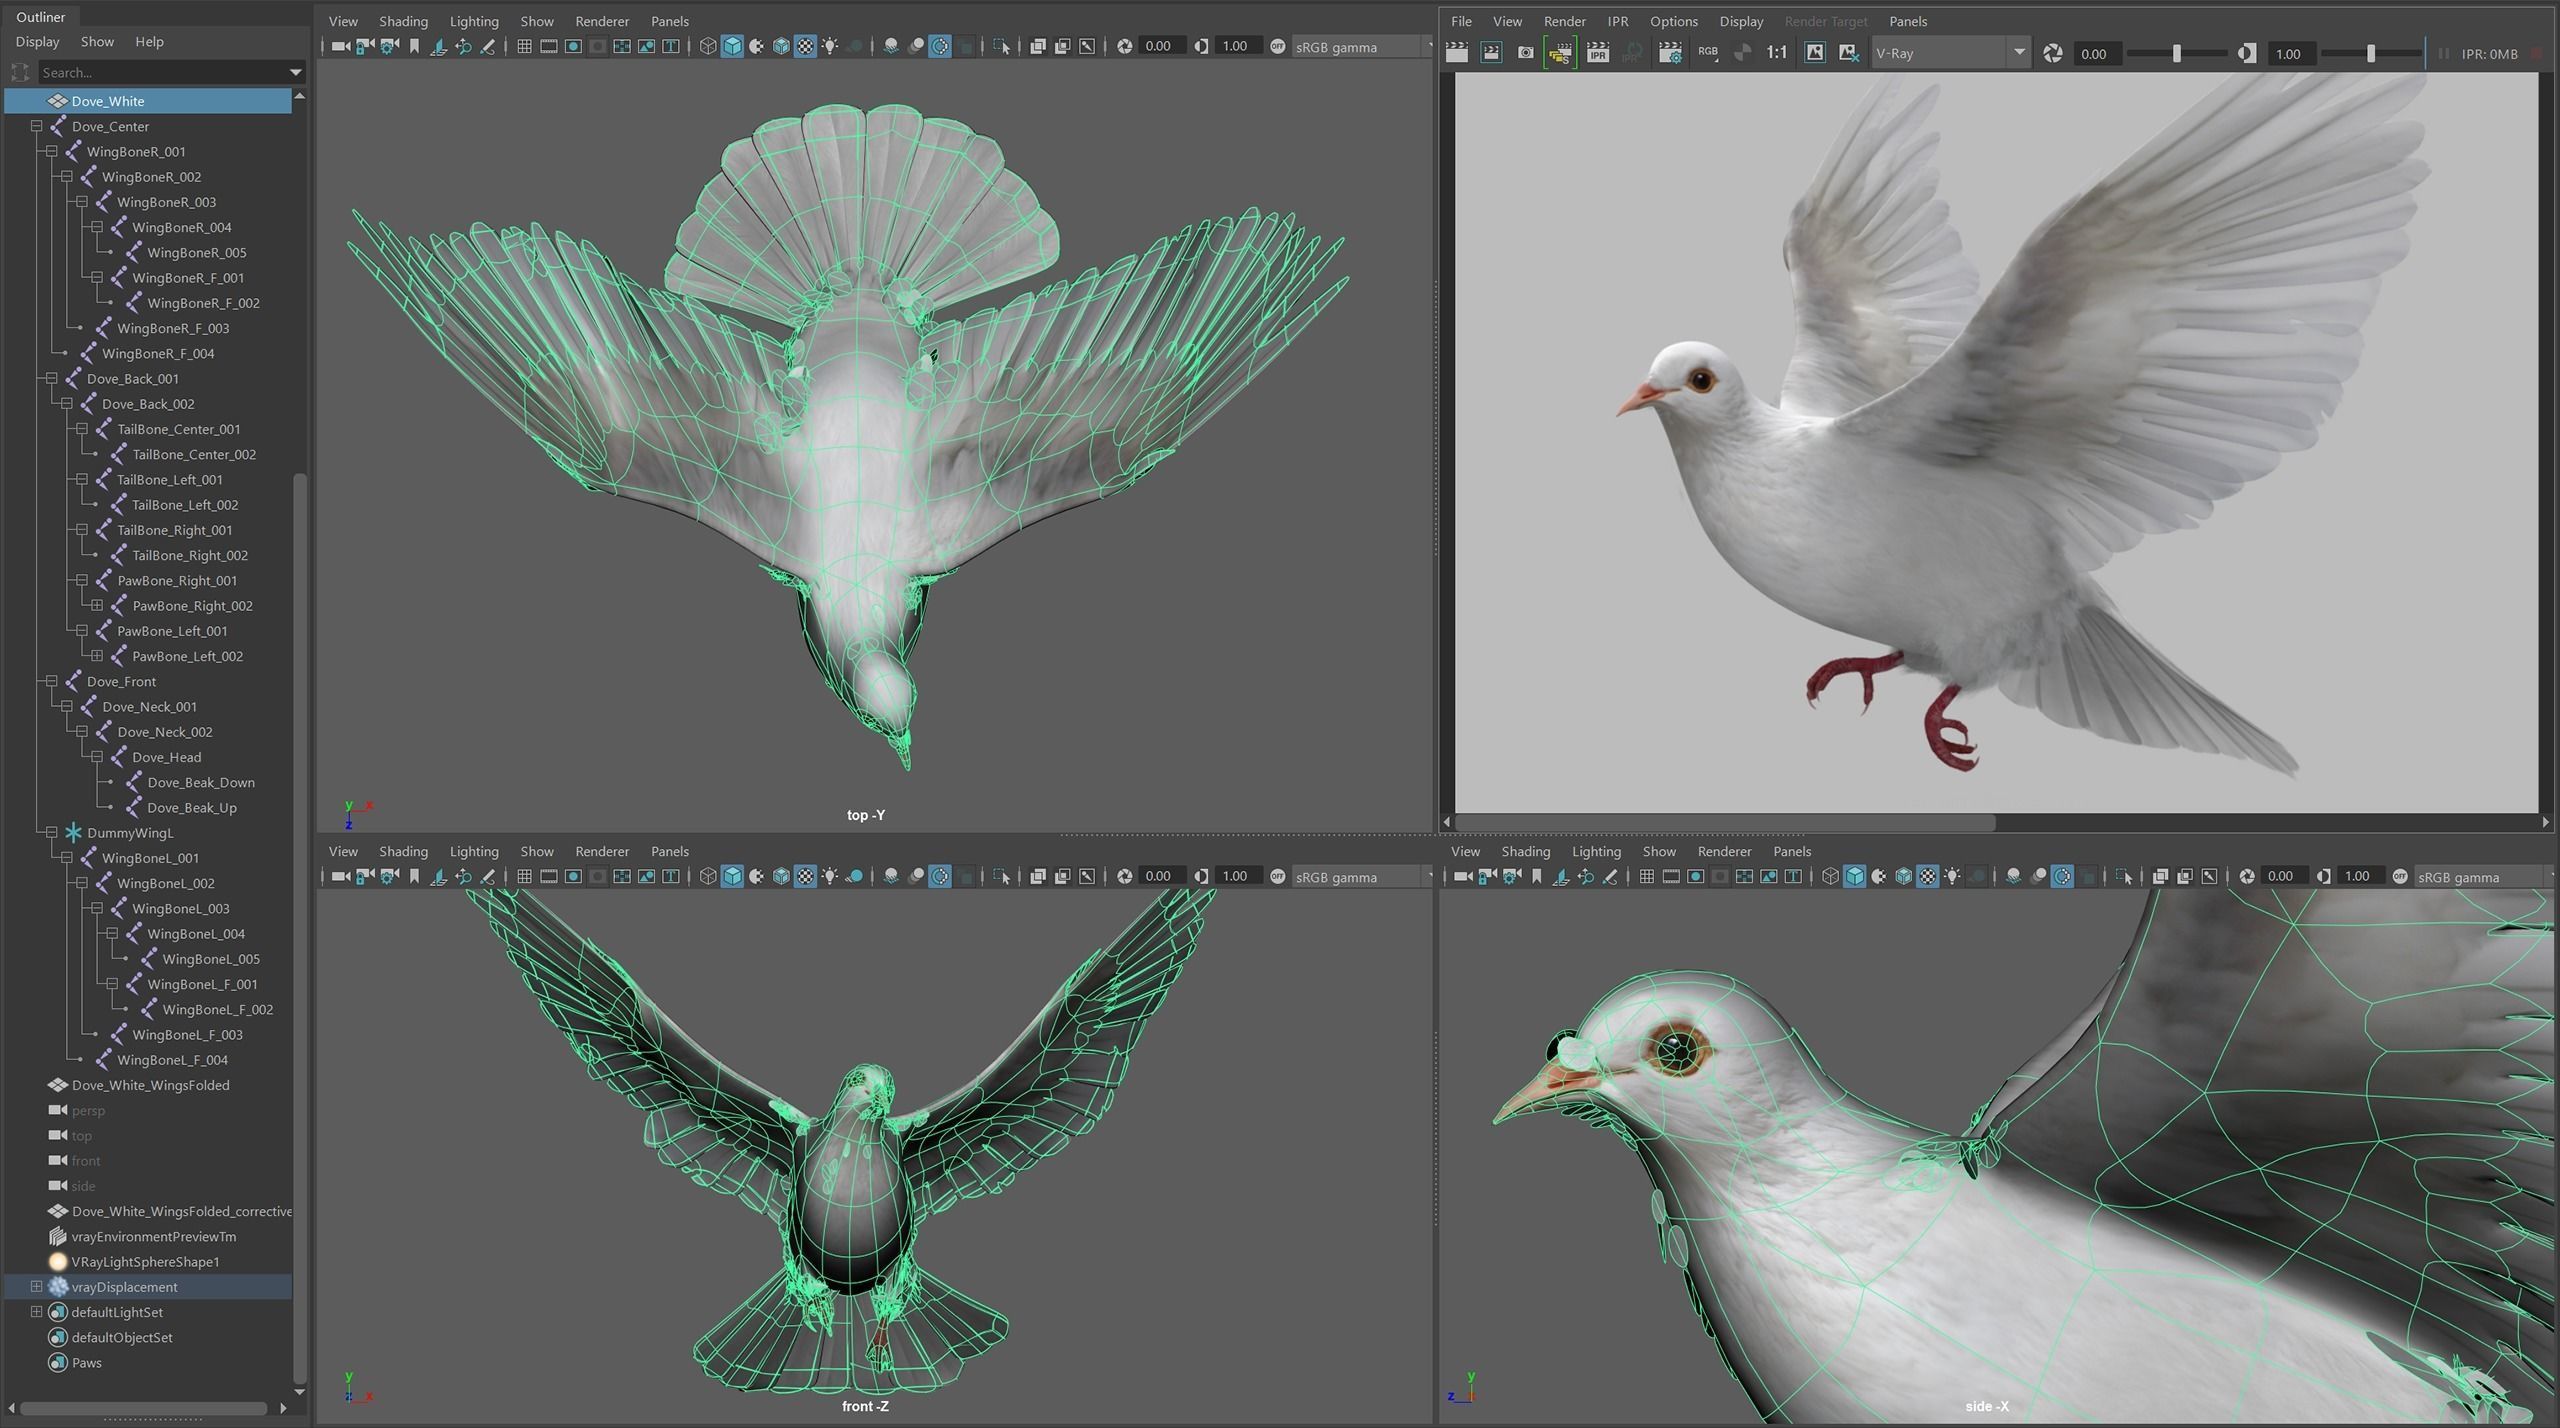Viewport: 2560px width, 1428px height.
Task: Click the IPR render clapperboard icon
Action: pyautogui.click(x=1597, y=53)
